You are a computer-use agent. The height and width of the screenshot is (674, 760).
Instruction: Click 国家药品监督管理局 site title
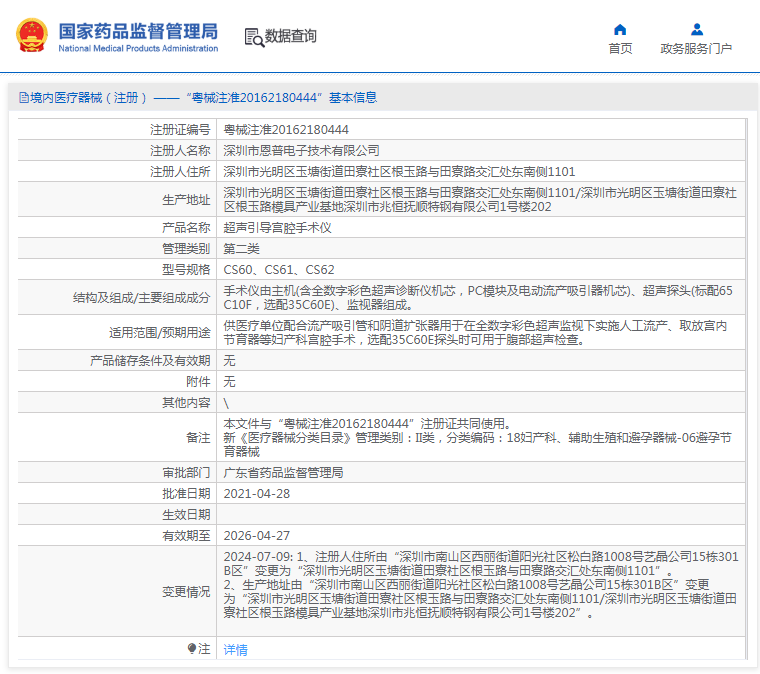point(138,31)
